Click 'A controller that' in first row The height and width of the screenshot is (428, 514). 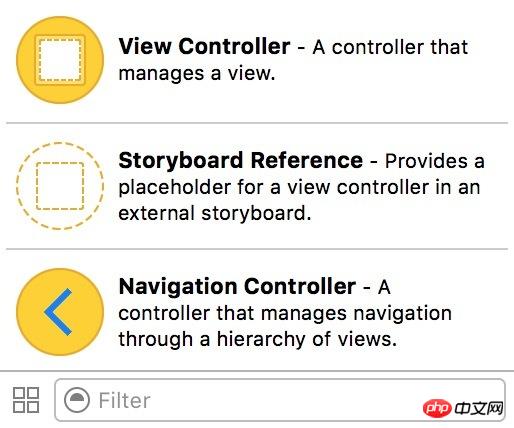(x=390, y=47)
